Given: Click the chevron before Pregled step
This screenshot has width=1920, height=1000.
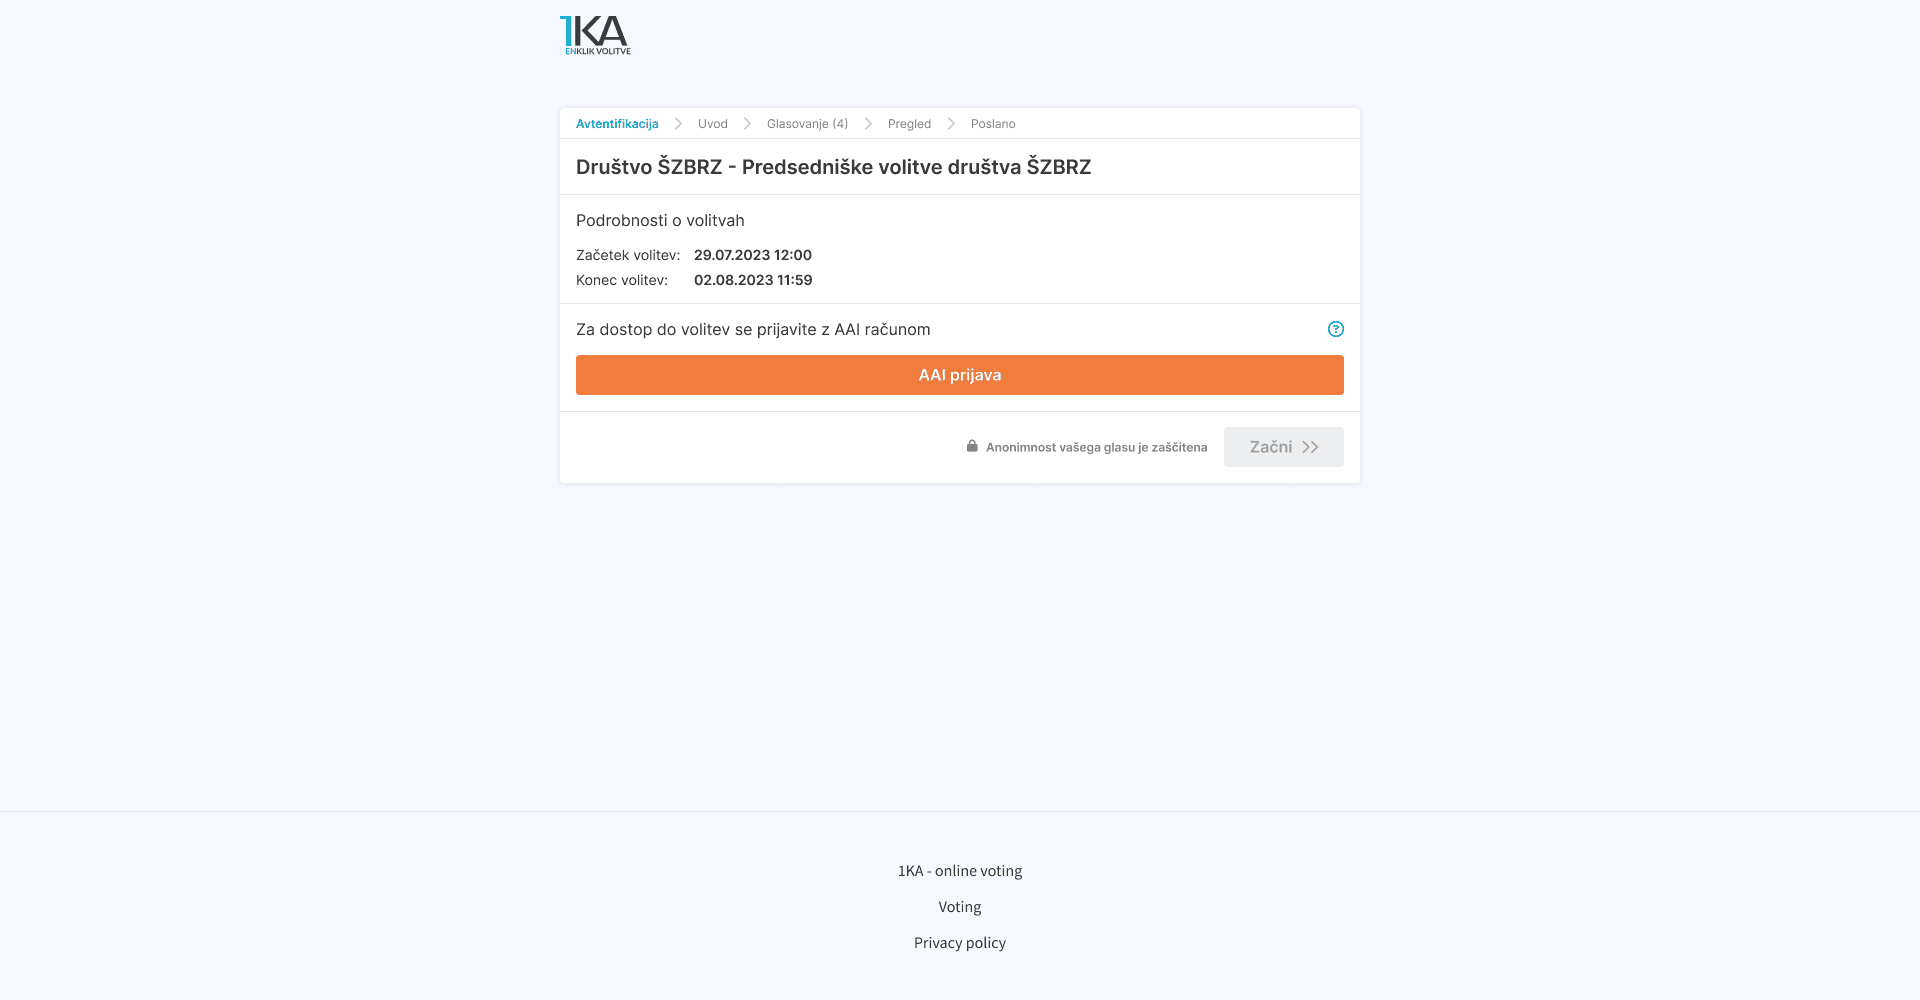Looking at the screenshot, I should tap(867, 123).
